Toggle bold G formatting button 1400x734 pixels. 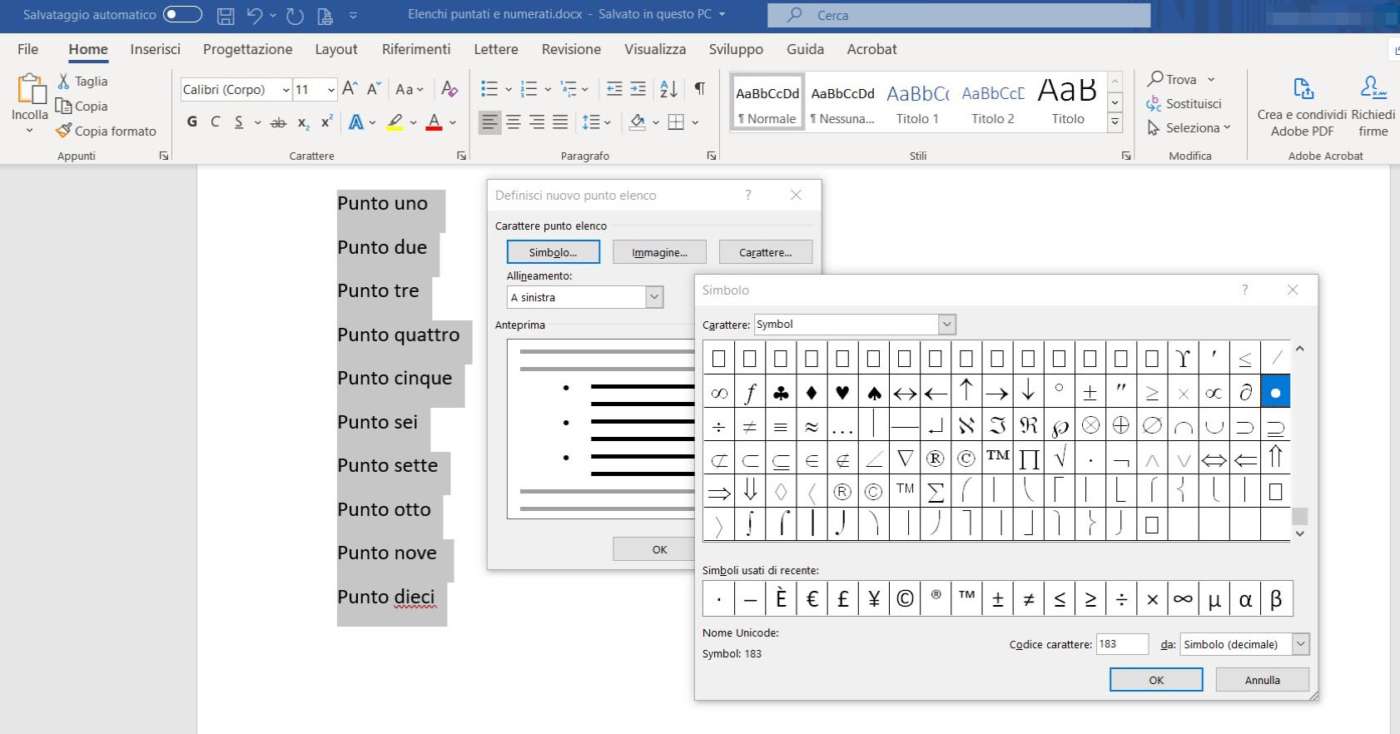pos(192,122)
